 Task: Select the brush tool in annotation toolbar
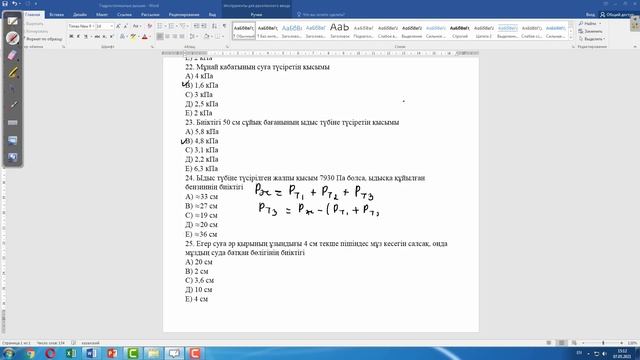[x=13, y=105]
